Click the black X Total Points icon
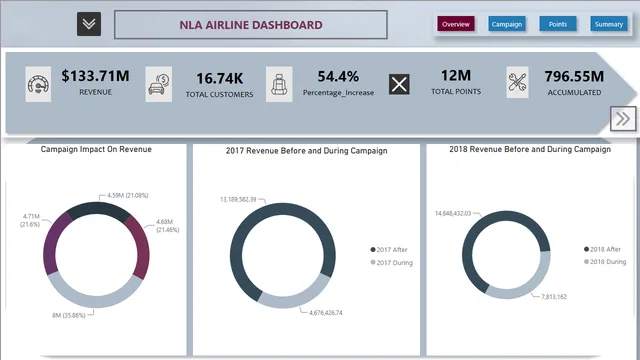Viewport: 640px width, 360px height. 399,84
